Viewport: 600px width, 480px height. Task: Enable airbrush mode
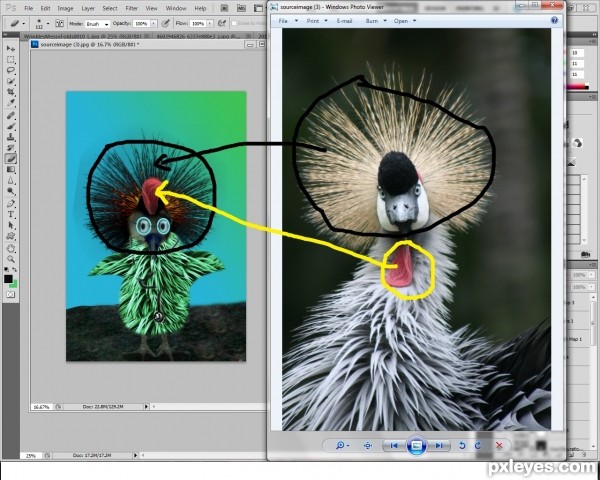(x=222, y=23)
